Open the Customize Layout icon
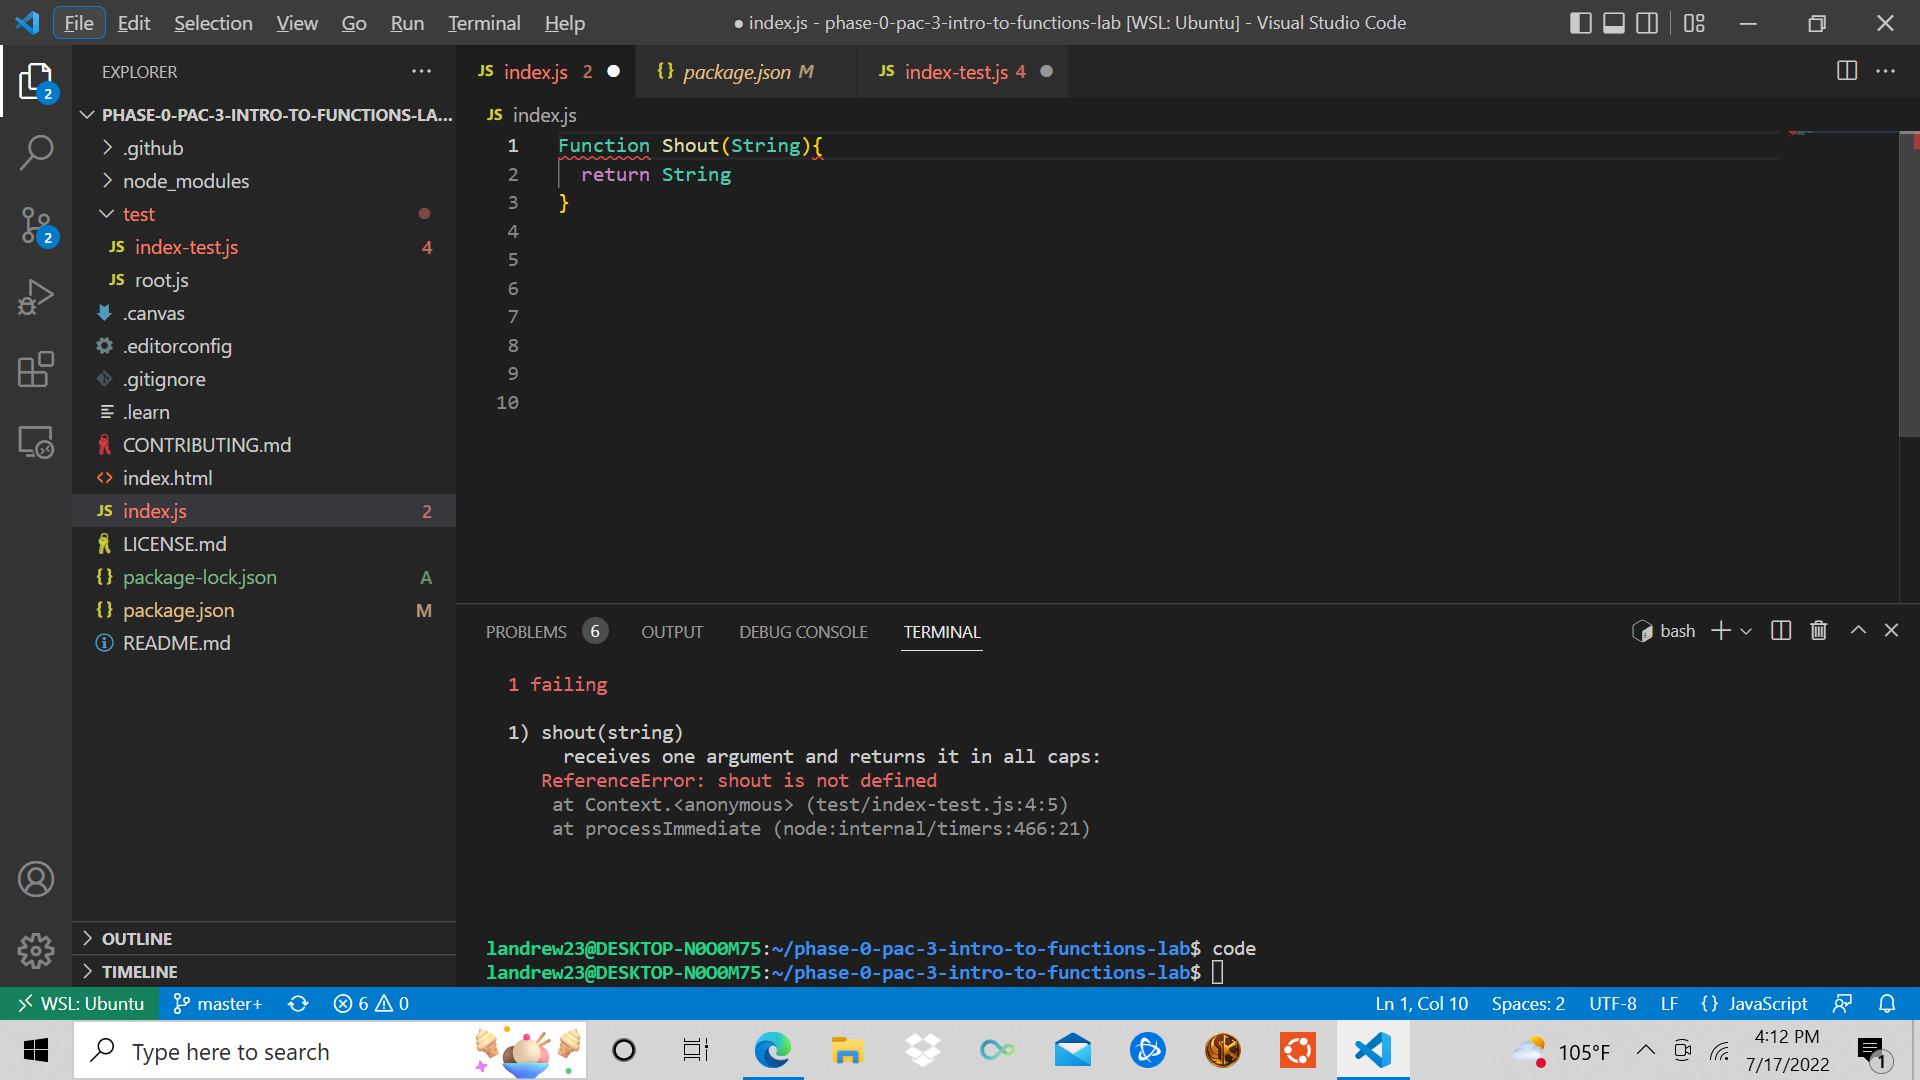This screenshot has height=1080, width=1920. pos(1694,23)
